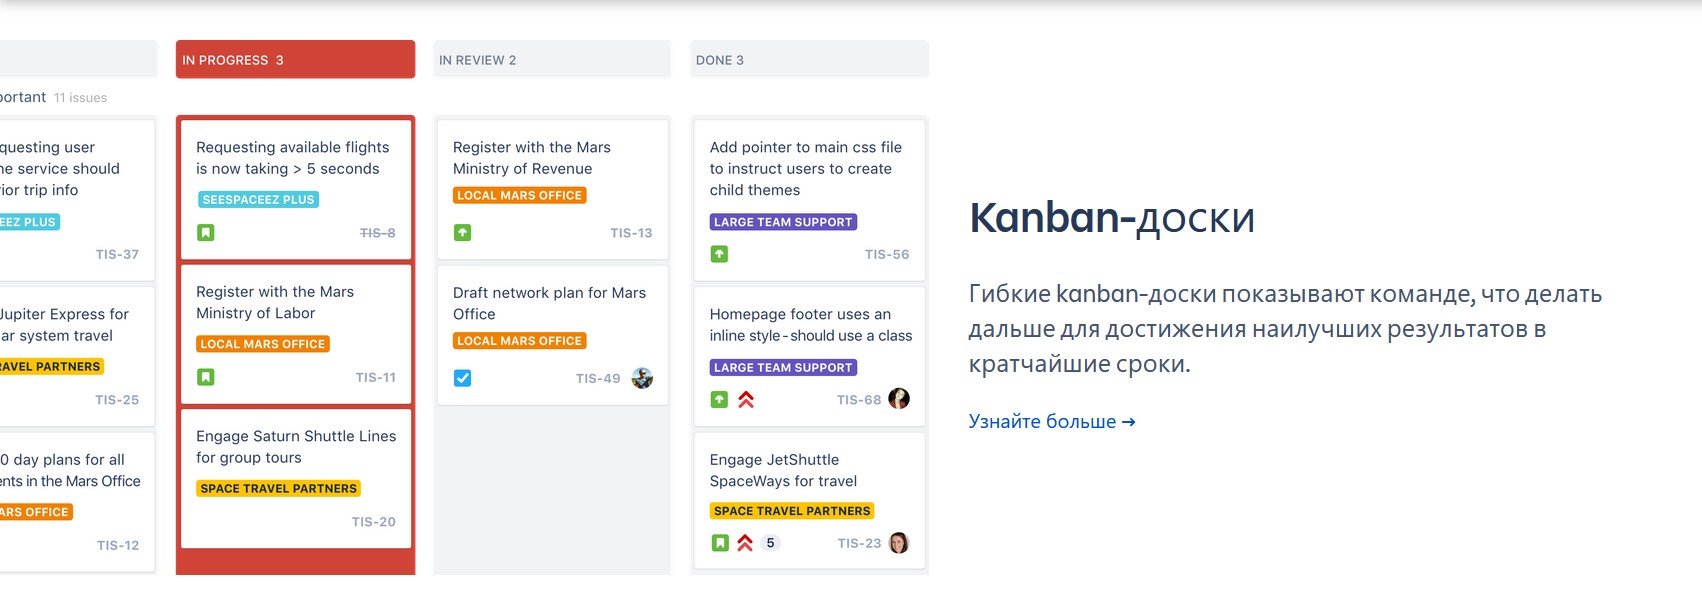Click the SEESPACEEZ PLUS label on TIS-8
Image resolution: width=1702 pixels, height=605 pixels.
(x=258, y=200)
